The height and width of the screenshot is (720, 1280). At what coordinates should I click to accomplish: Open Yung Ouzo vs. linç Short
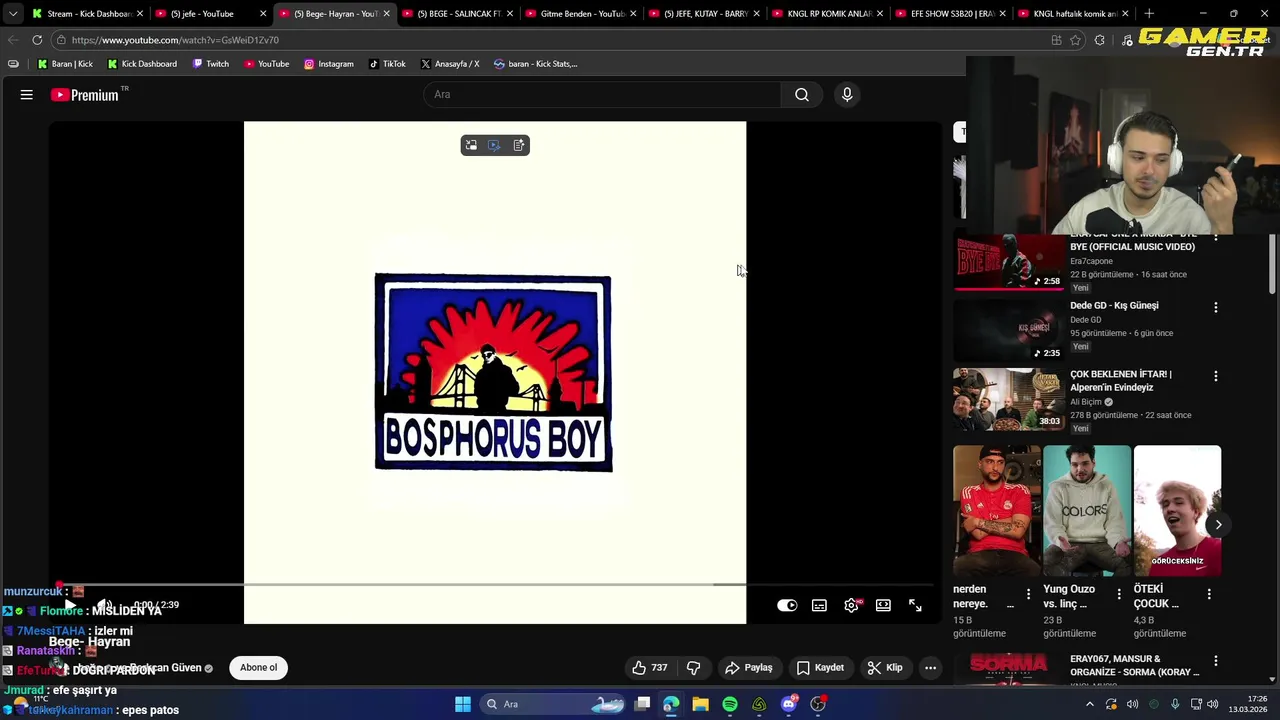click(x=1087, y=511)
